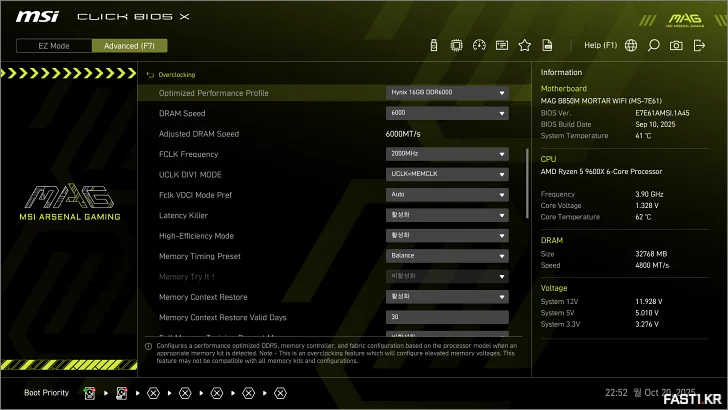The height and width of the screenshot is (410, 728).
Task: Open Optimized Performance Profile dropdown
Action: click(447, 92)
